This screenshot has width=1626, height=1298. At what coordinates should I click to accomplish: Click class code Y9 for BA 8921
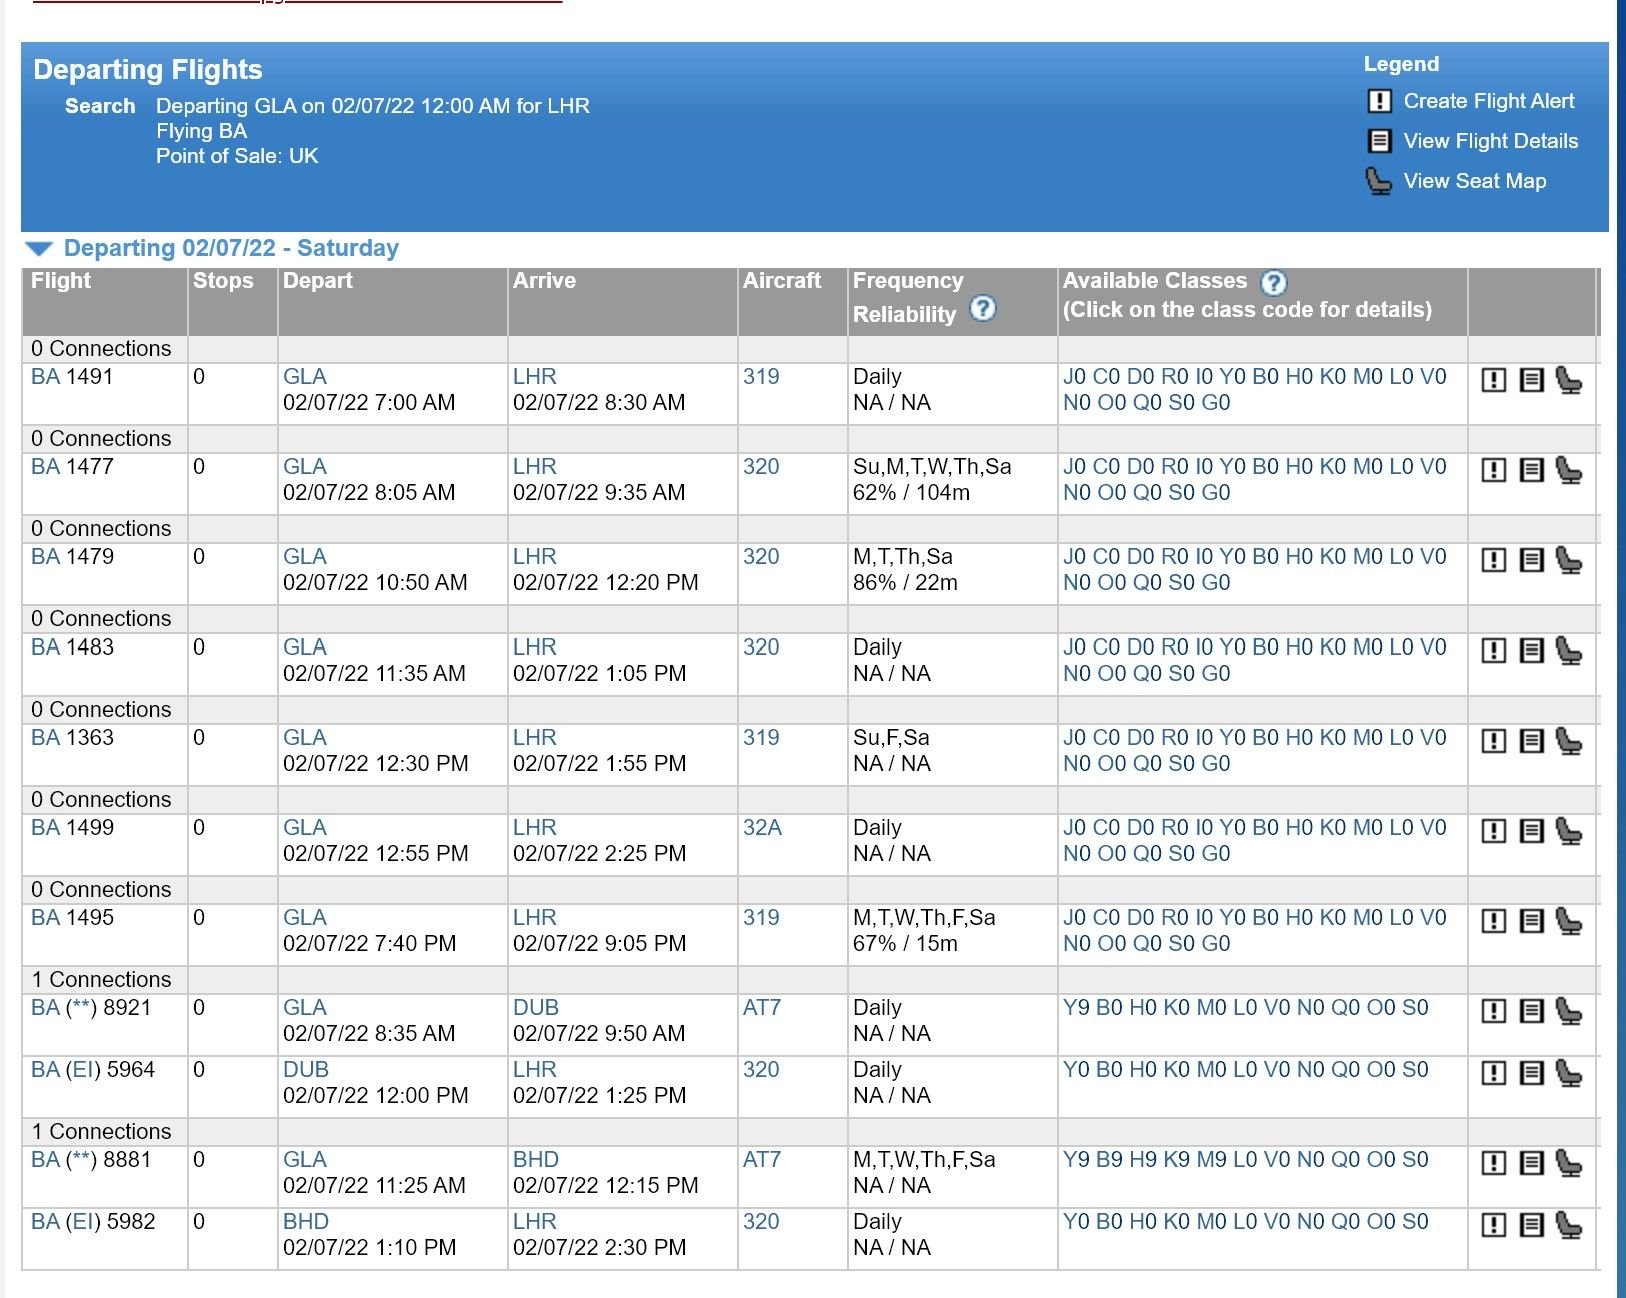point(1076,1008)
